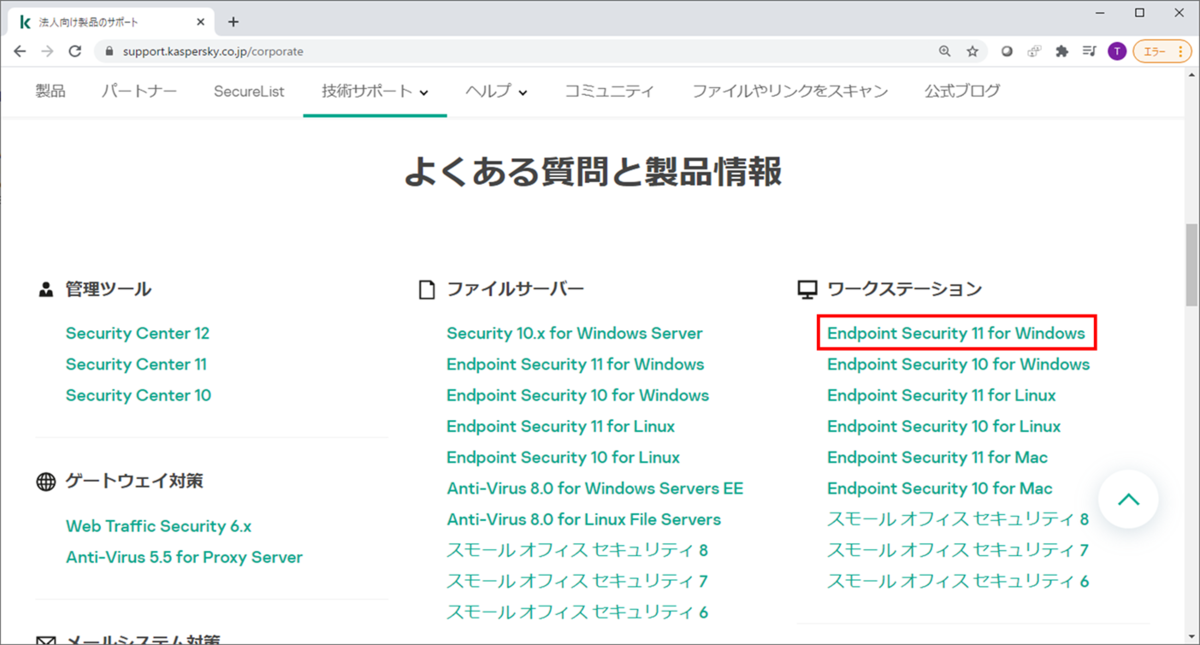1200x645 pixels.
Task: Reload the page with the refresh icon
Action: (74, 51)
